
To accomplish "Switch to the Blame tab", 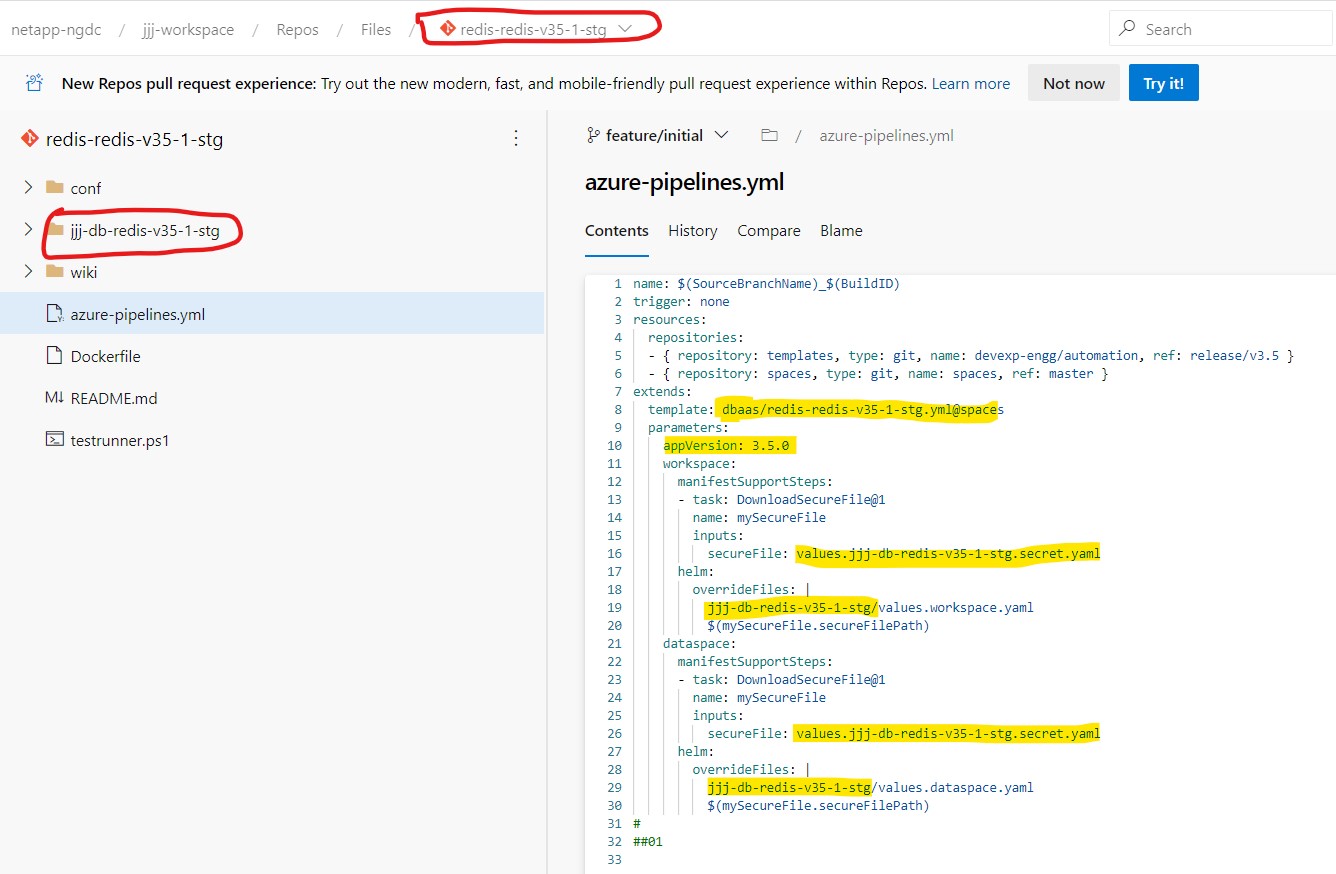I will pos(840,230).
